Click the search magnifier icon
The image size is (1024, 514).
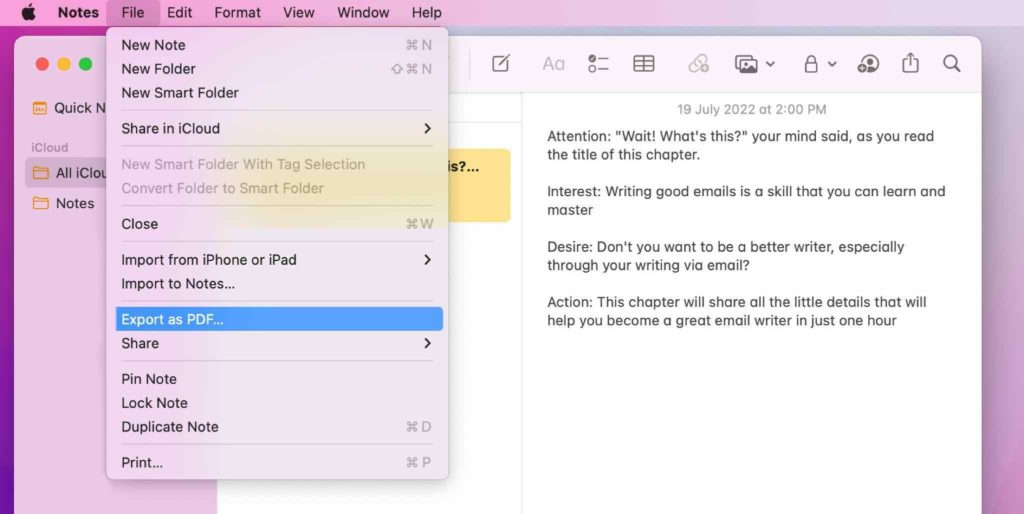(x=952, y=63)
